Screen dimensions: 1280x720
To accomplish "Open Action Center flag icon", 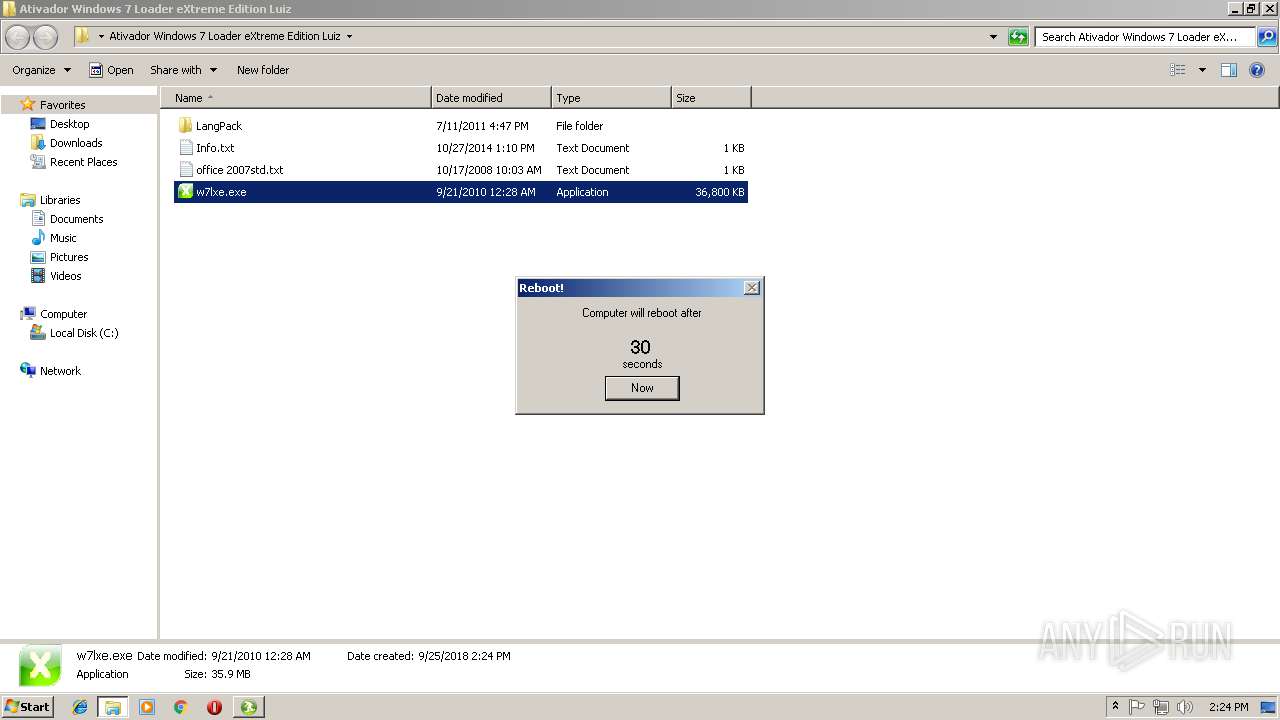I will pyautogui.click(x=1138, y=707).
